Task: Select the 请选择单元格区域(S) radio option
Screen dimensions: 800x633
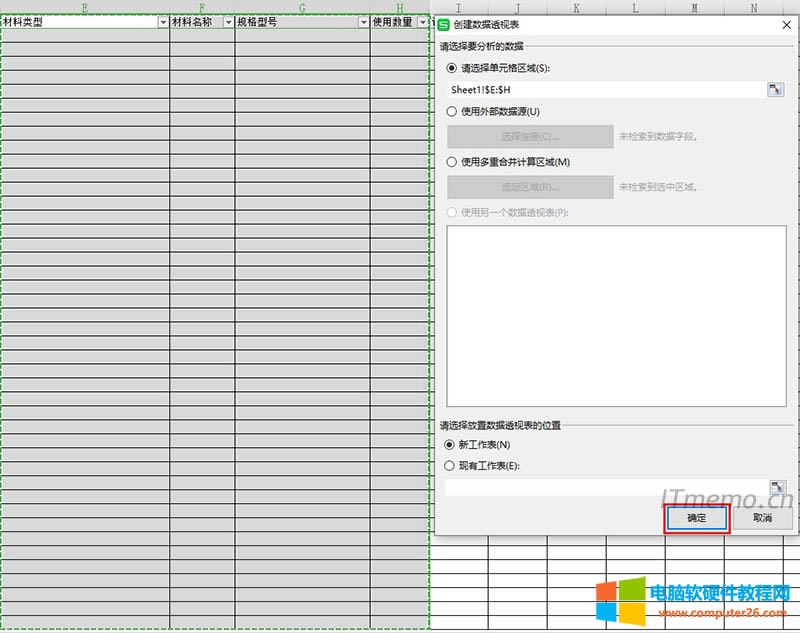Action: pos(452,69)
